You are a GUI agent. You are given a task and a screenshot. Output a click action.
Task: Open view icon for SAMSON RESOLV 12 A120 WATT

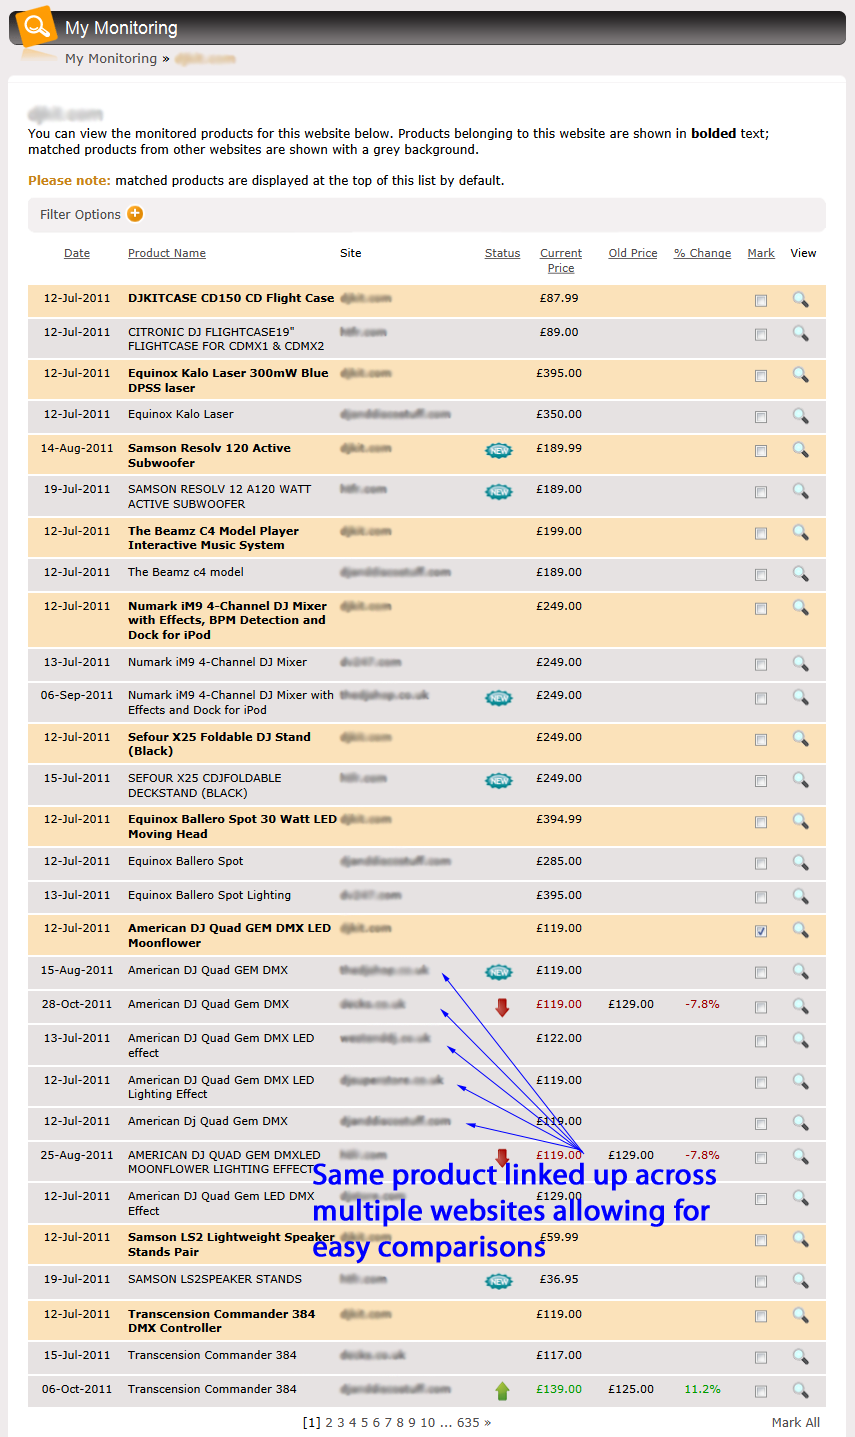(800, 490)
